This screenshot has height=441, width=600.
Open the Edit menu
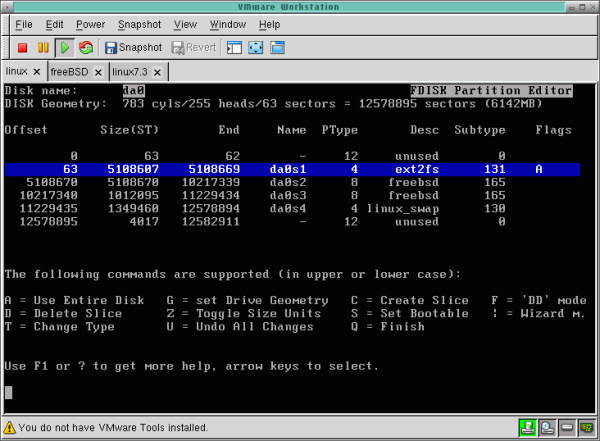(x=54, y=24)
